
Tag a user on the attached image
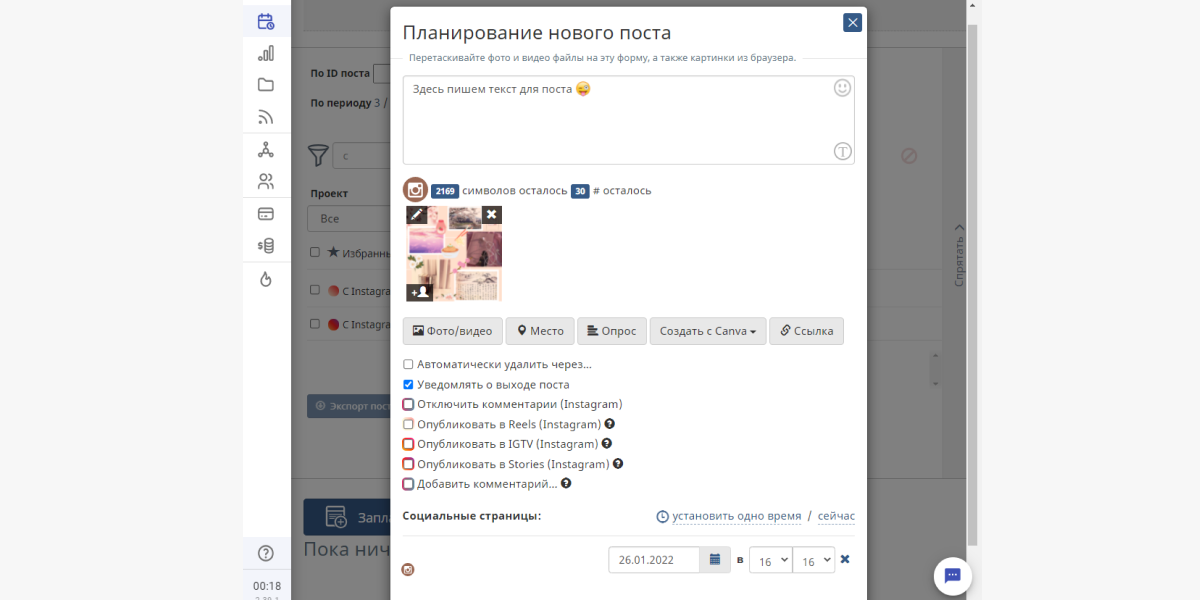(x=419, y=292)
